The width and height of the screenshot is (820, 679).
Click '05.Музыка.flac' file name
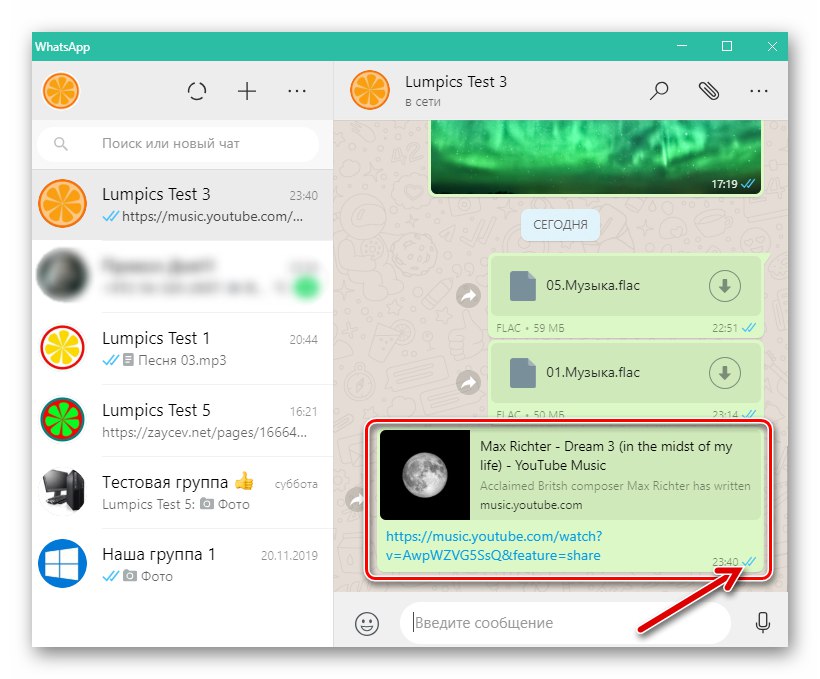pyautogui.click(x=593, y=286)
